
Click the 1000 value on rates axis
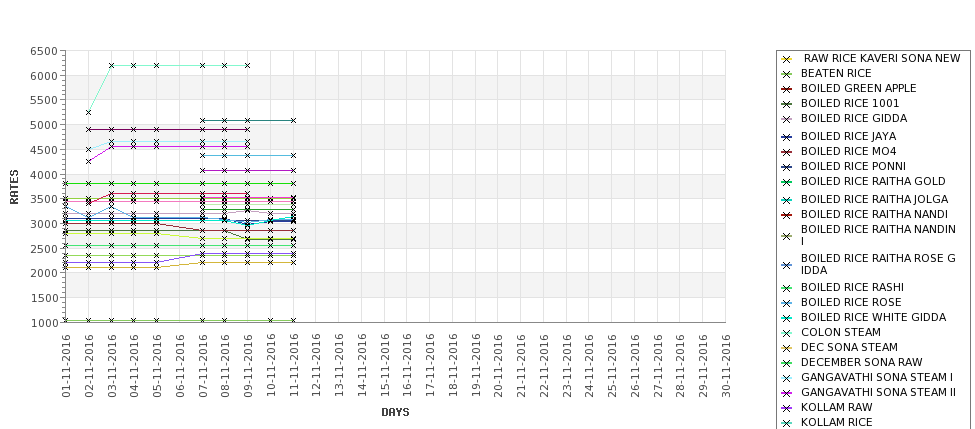[x=44, y=323]
